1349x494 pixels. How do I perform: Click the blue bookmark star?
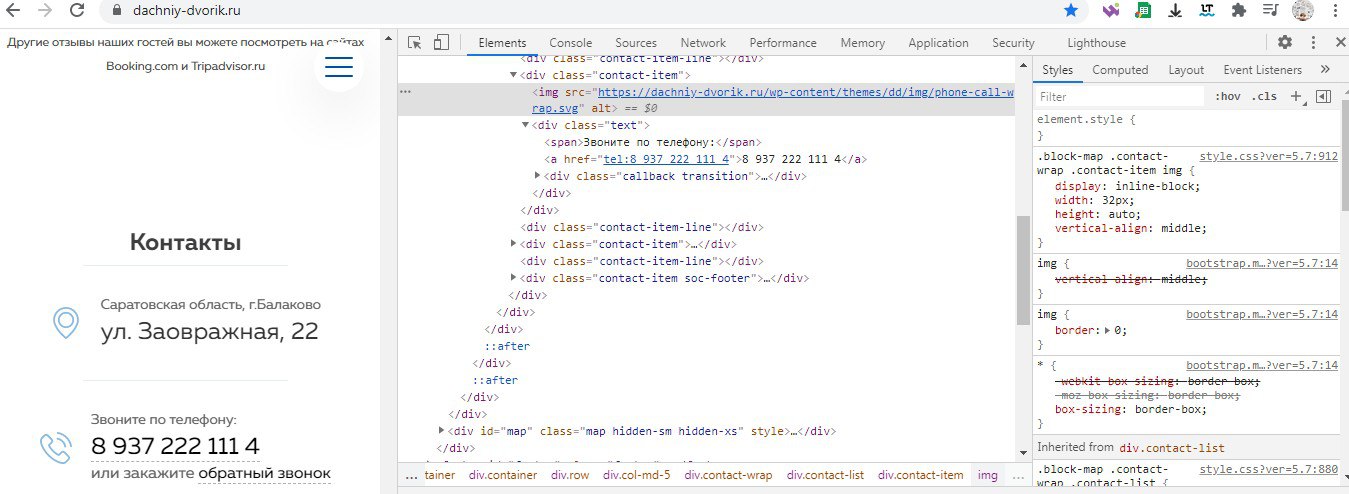1071,11
